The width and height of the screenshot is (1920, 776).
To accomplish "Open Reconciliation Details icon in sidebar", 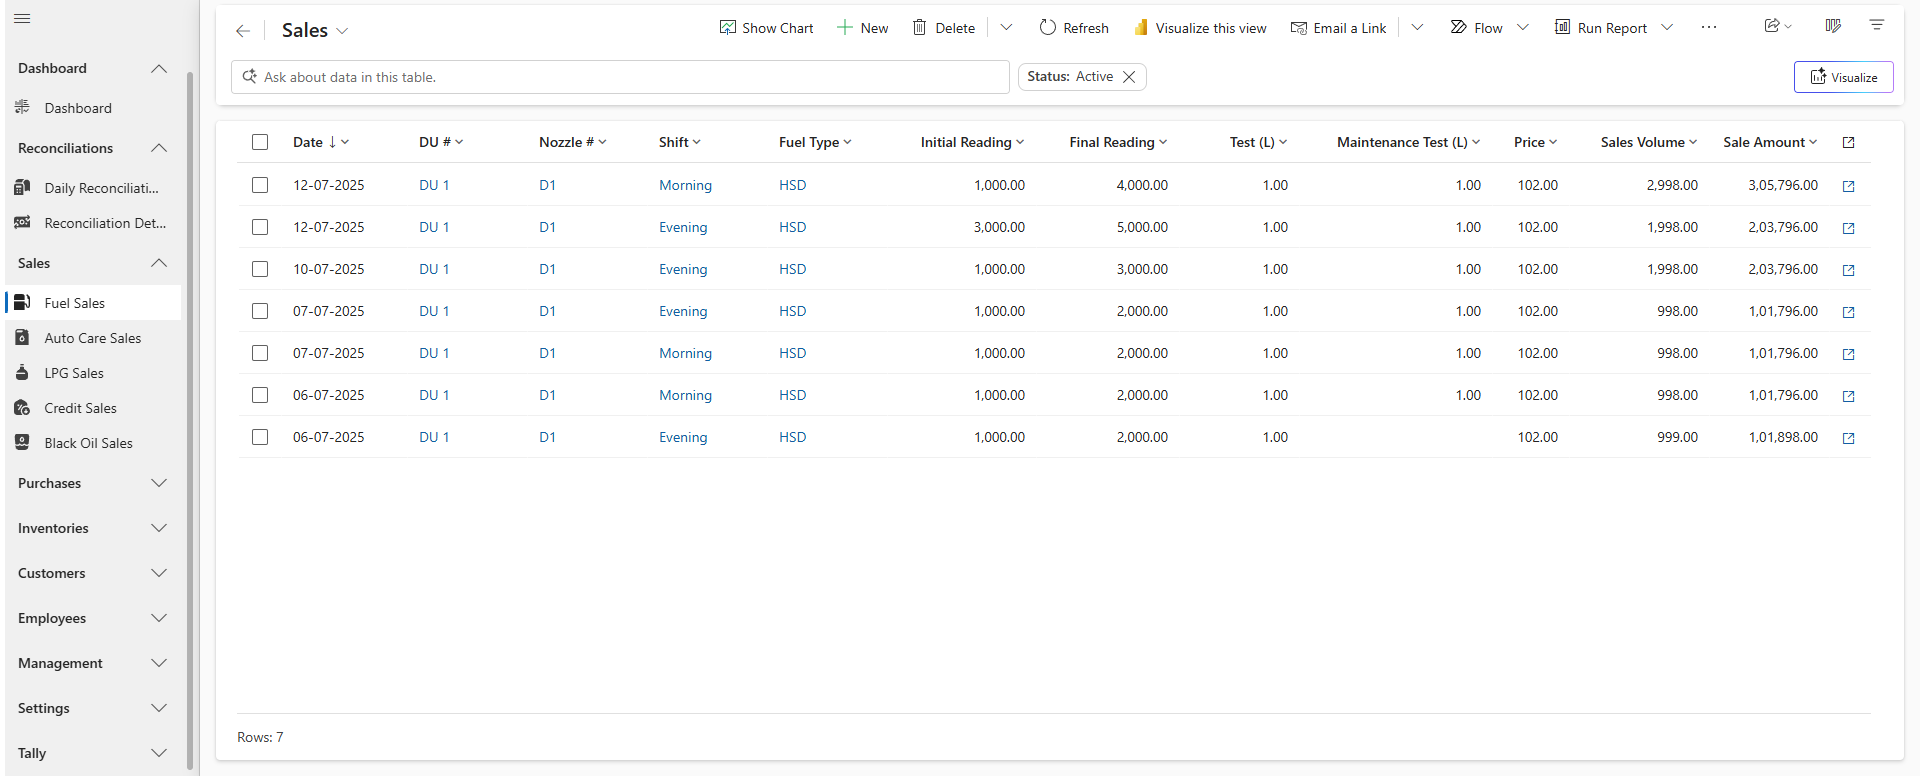I will (22, 222).
